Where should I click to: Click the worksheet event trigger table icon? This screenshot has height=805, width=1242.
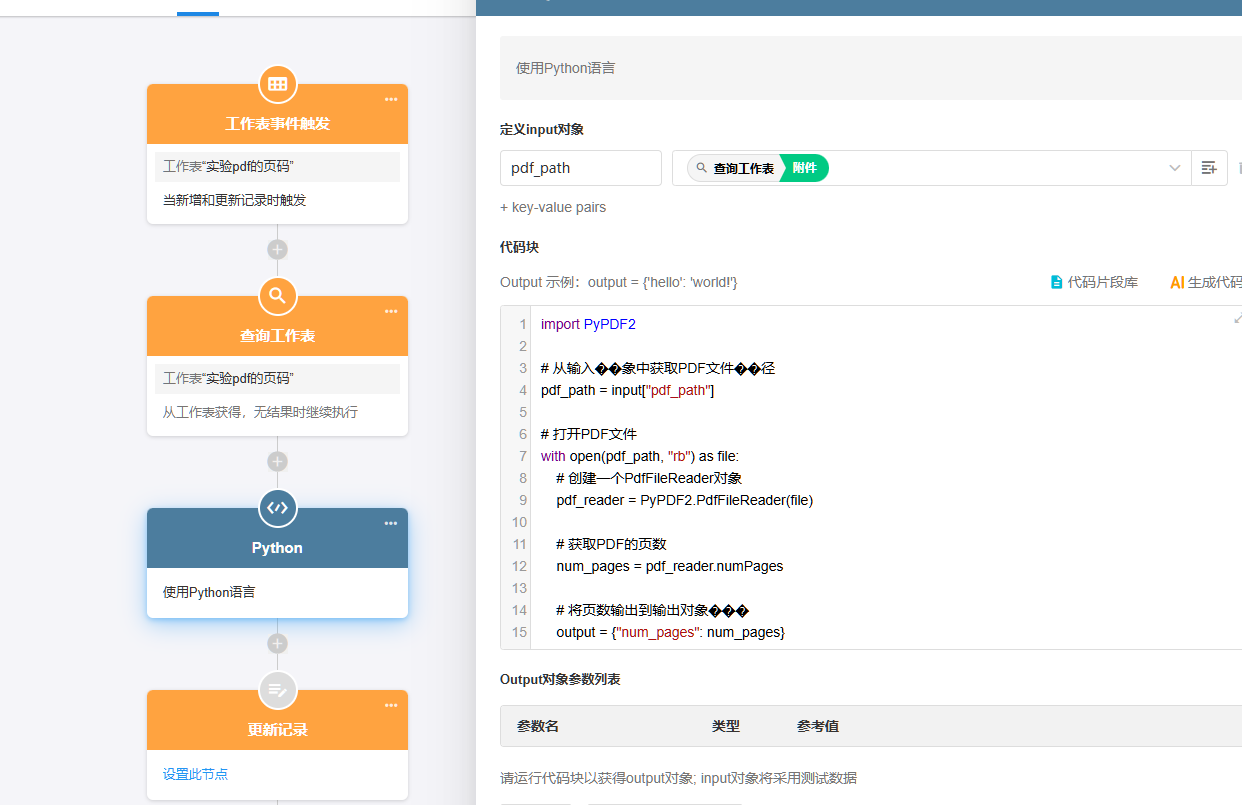coord(278,84)
